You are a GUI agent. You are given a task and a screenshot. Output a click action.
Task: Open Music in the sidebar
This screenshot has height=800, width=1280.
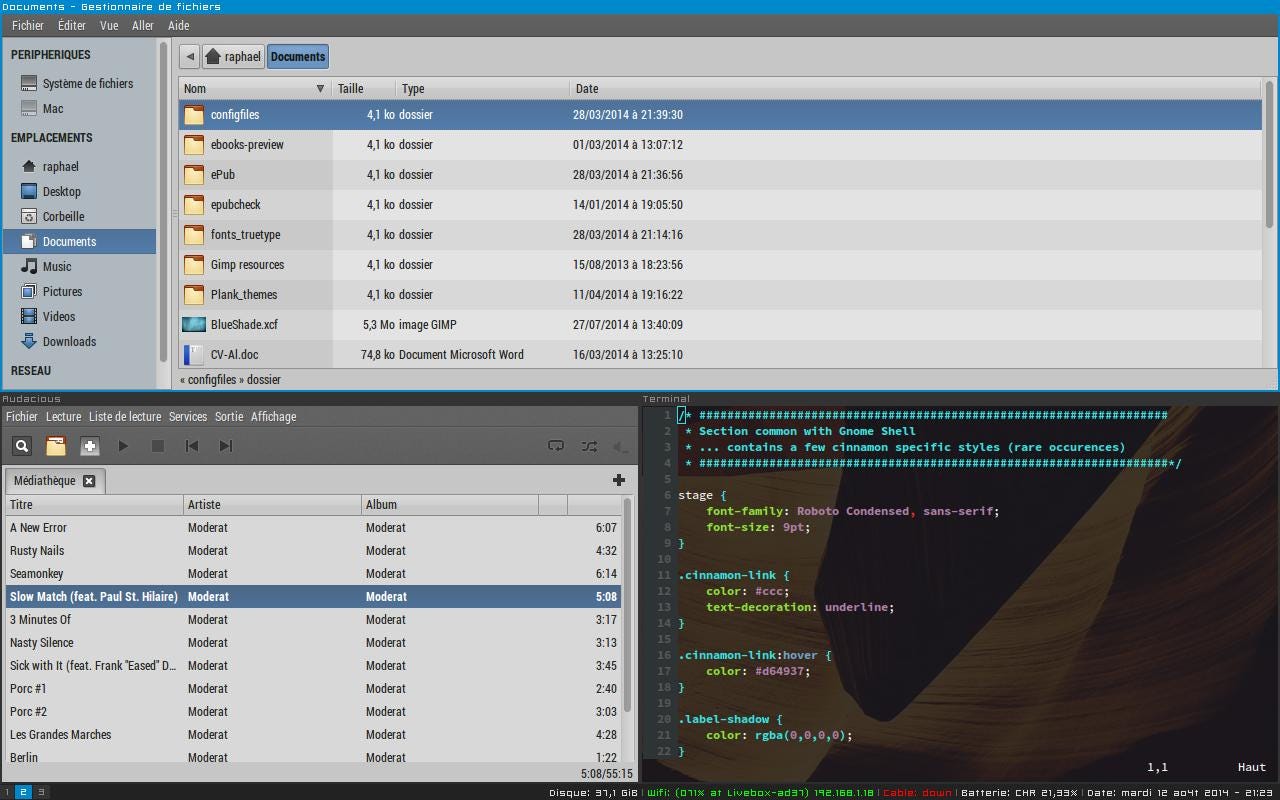(79, 267)
